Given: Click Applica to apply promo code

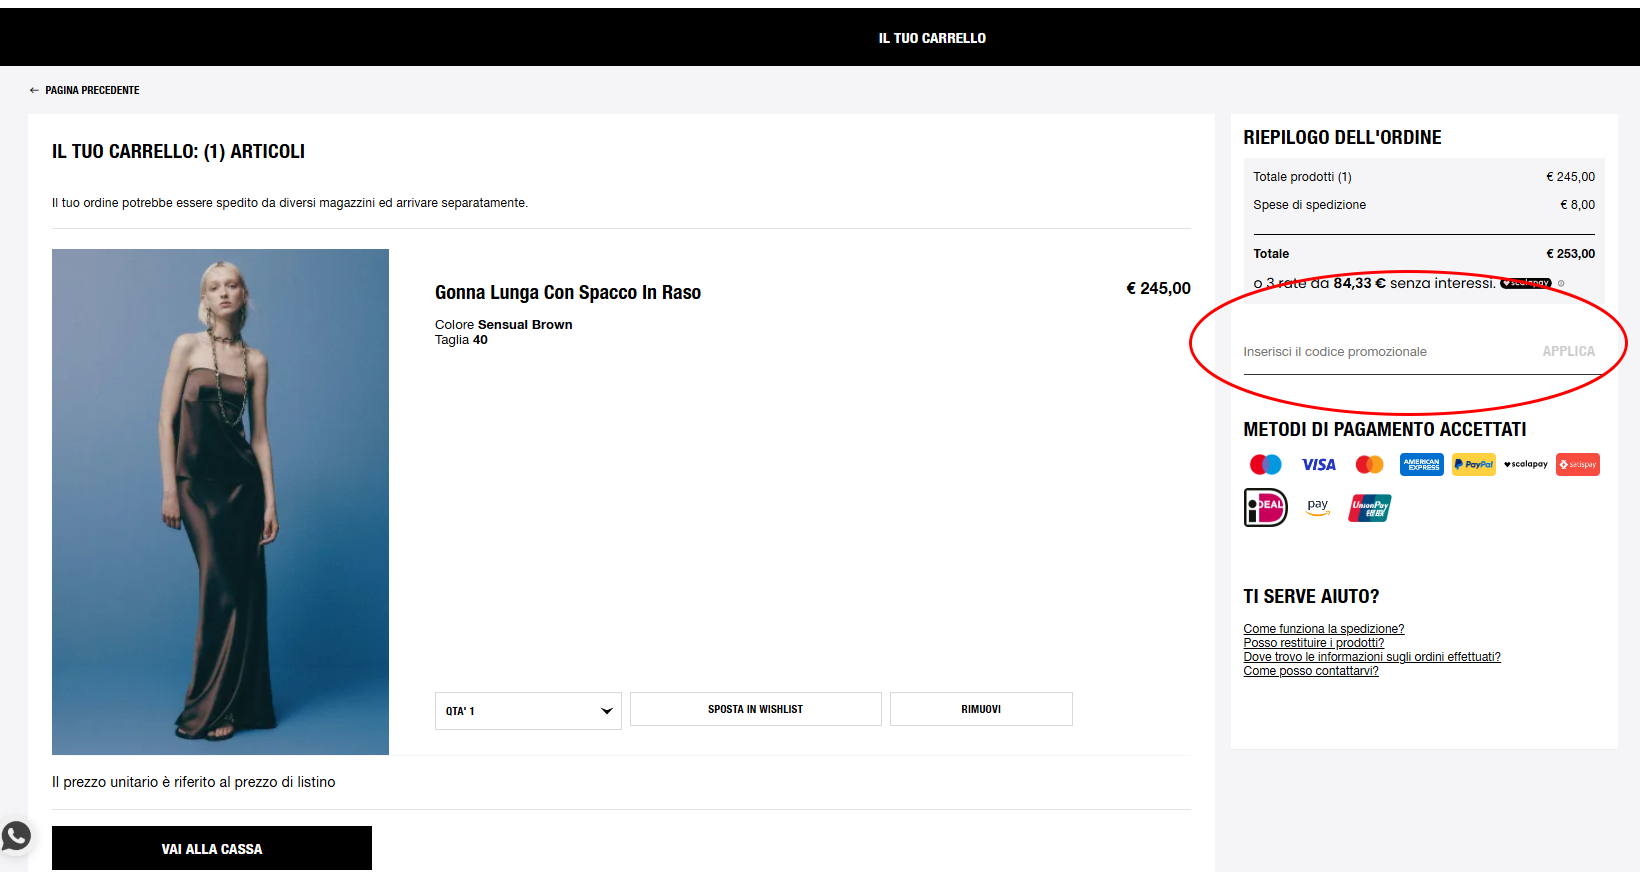Looking at the screenshot, I should click(1568, 351).
